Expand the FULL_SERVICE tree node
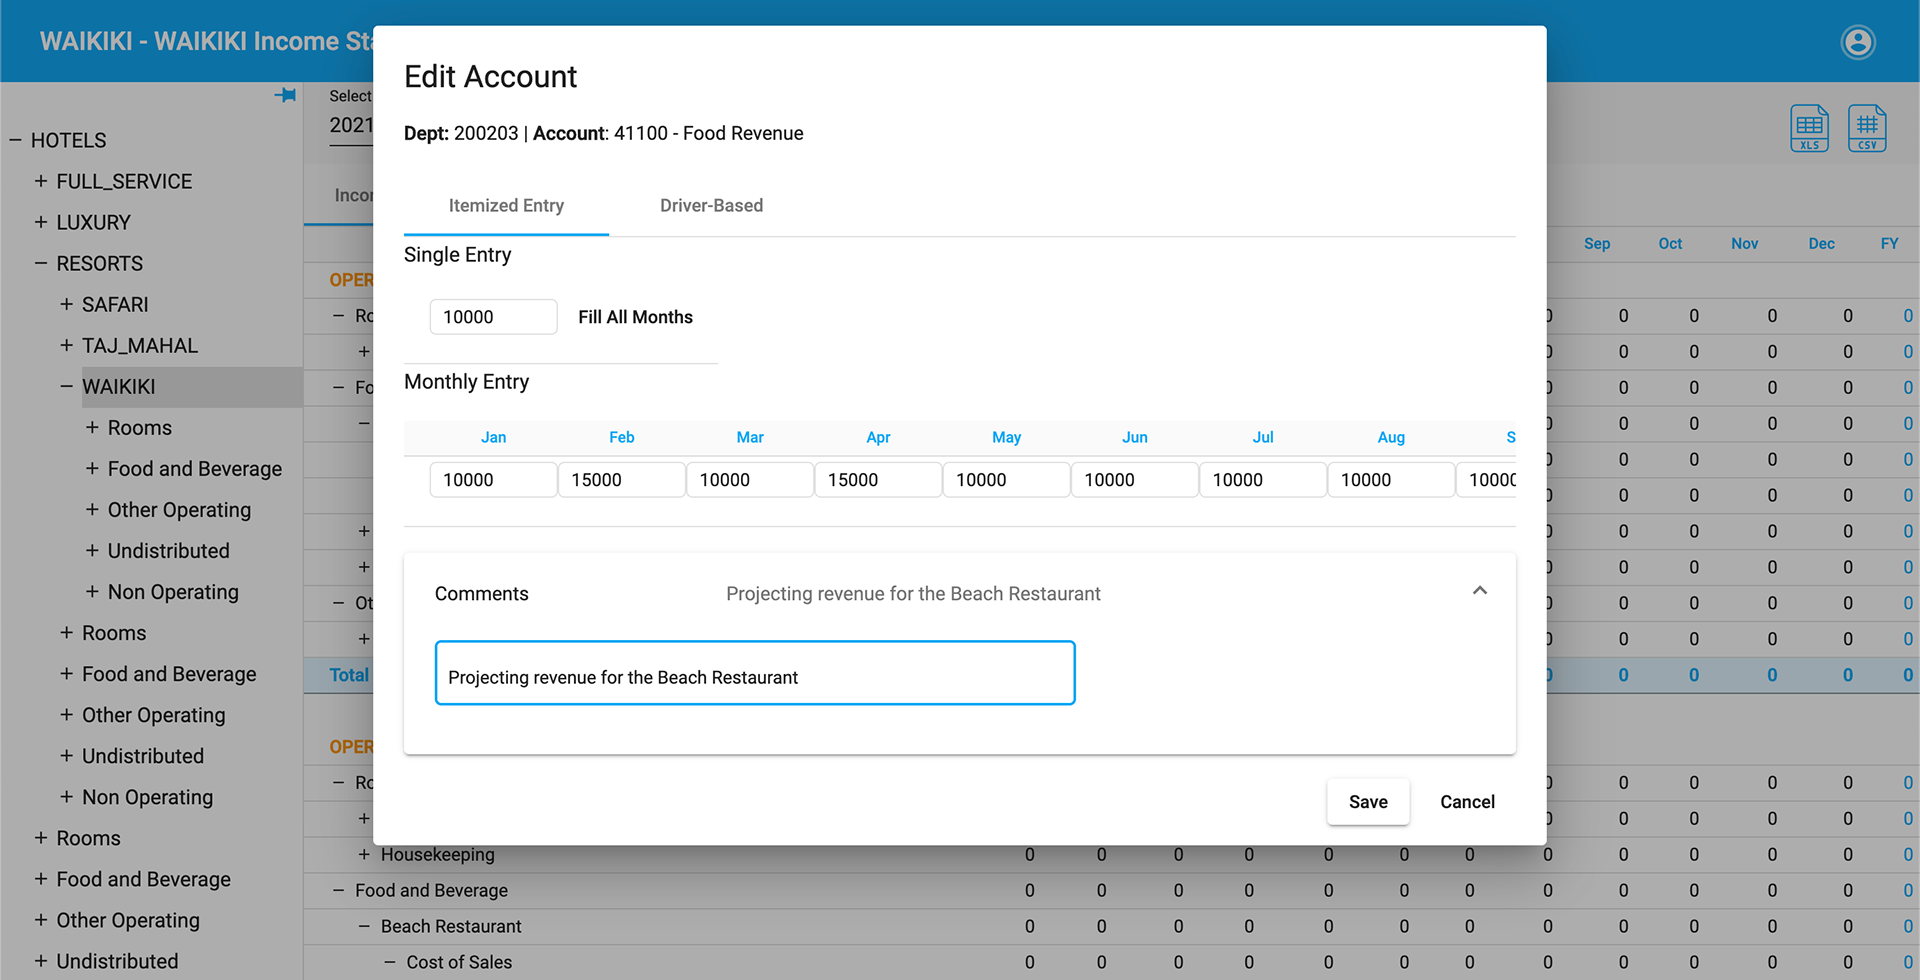1920x980 pixels. [x=41, y=181]
